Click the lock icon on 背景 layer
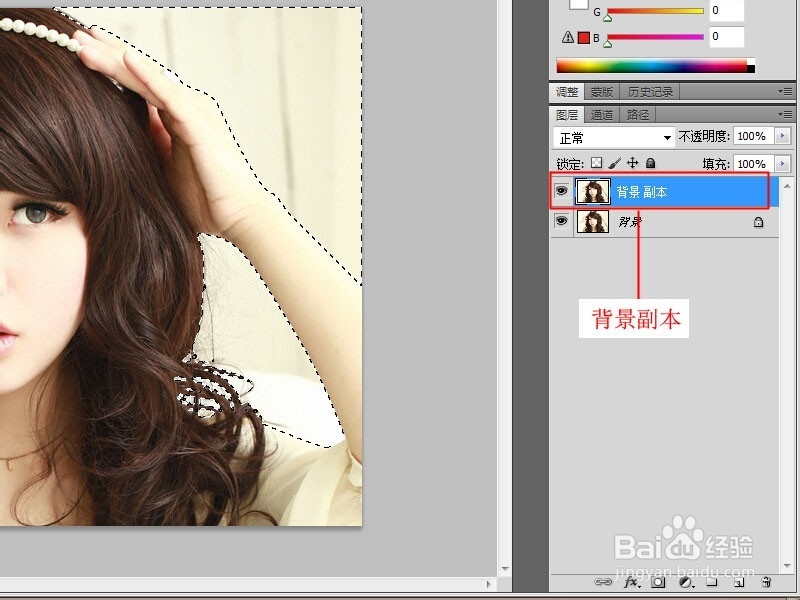Viewport: 800px width, 600px height. coord(758,222)
